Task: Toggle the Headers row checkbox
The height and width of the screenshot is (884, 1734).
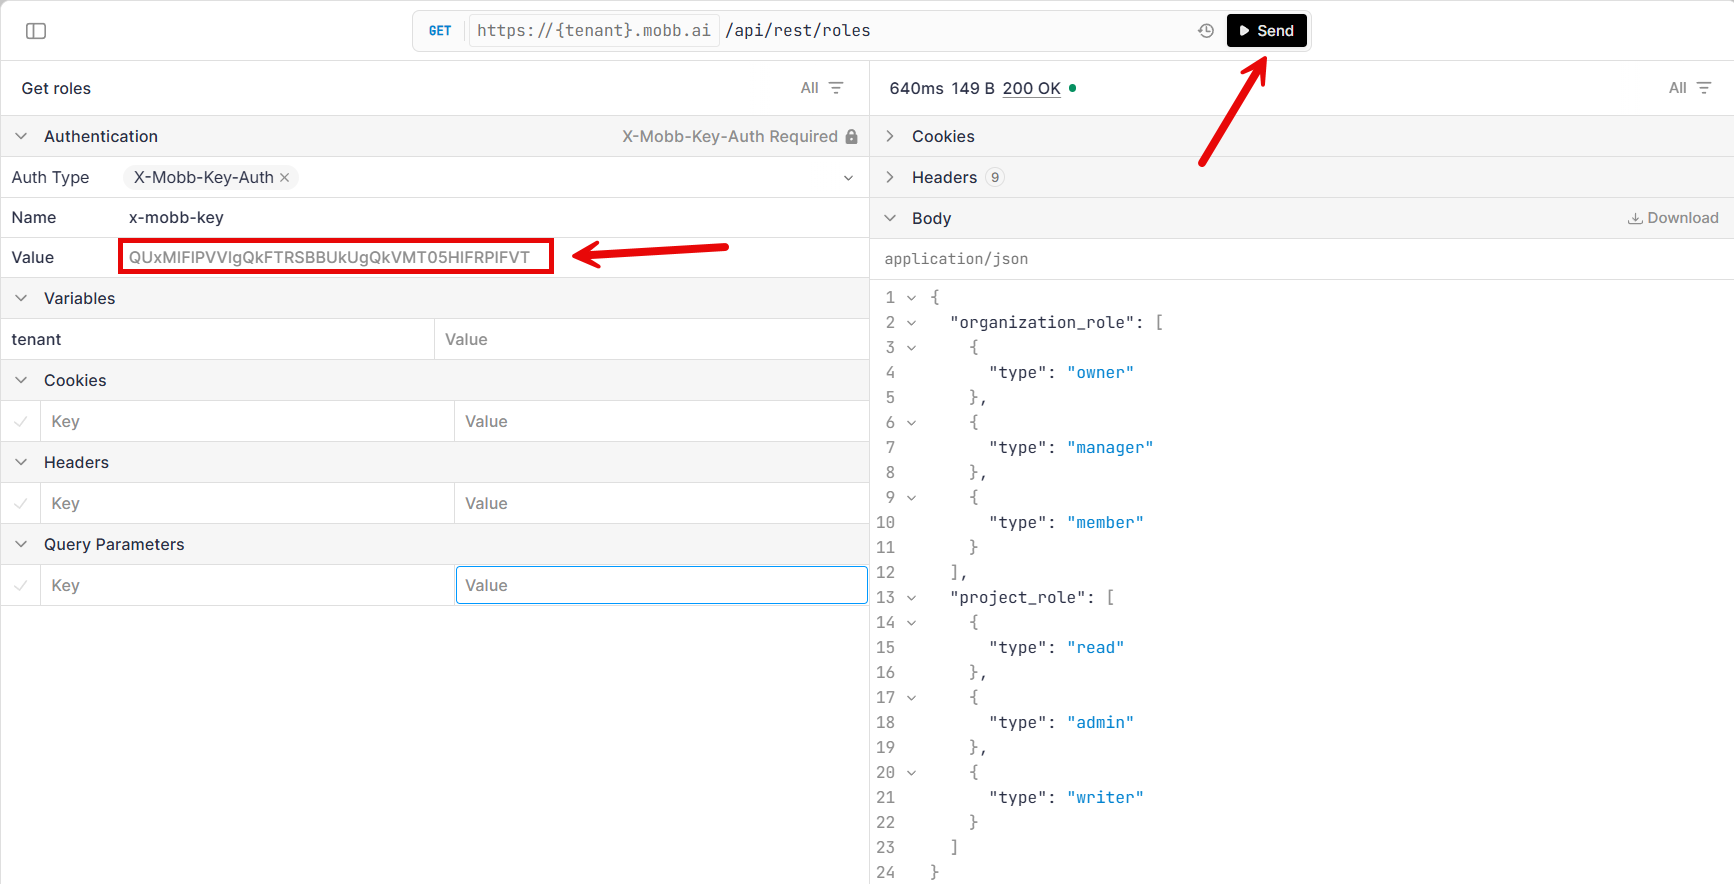Action: coord(21,503)
